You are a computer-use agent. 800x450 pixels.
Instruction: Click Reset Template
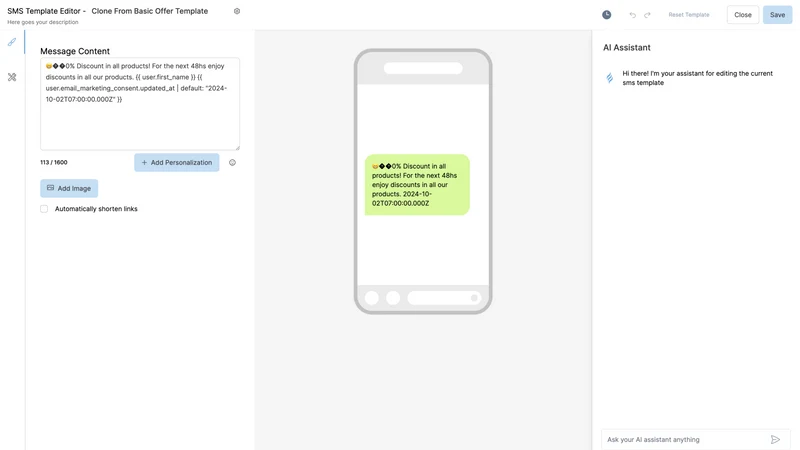(689, 15)
